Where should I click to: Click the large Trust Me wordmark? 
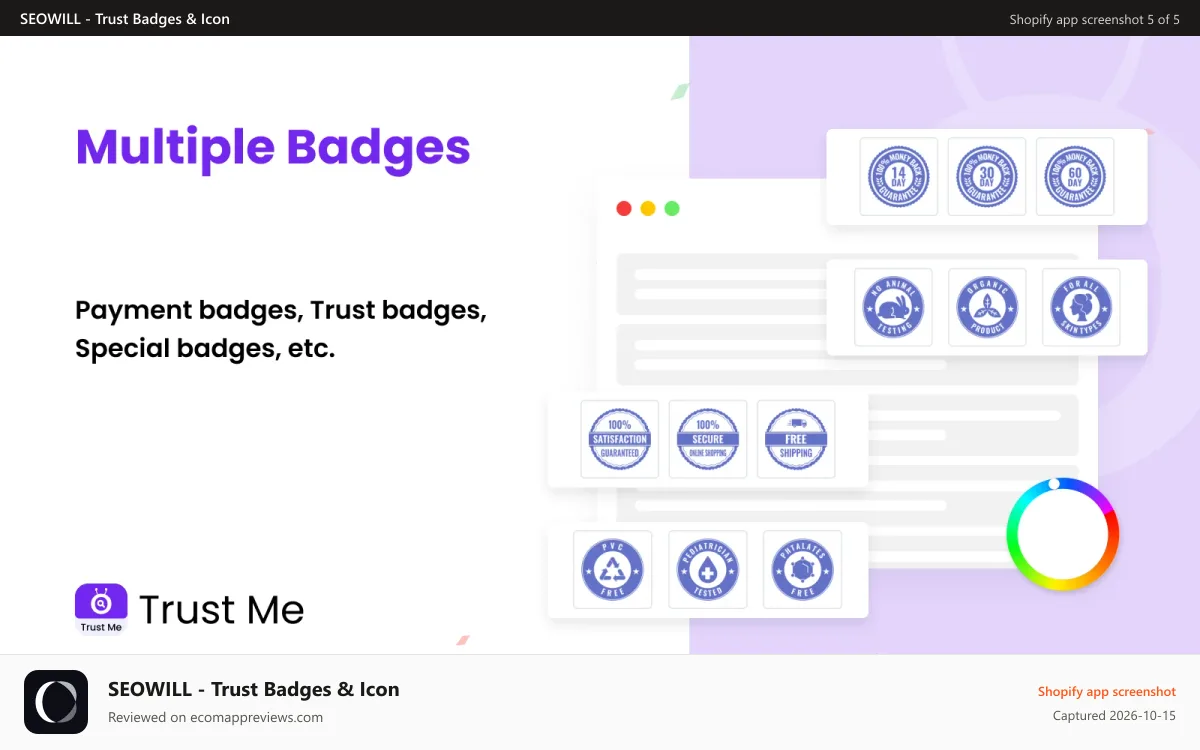(x=221, y=609)
